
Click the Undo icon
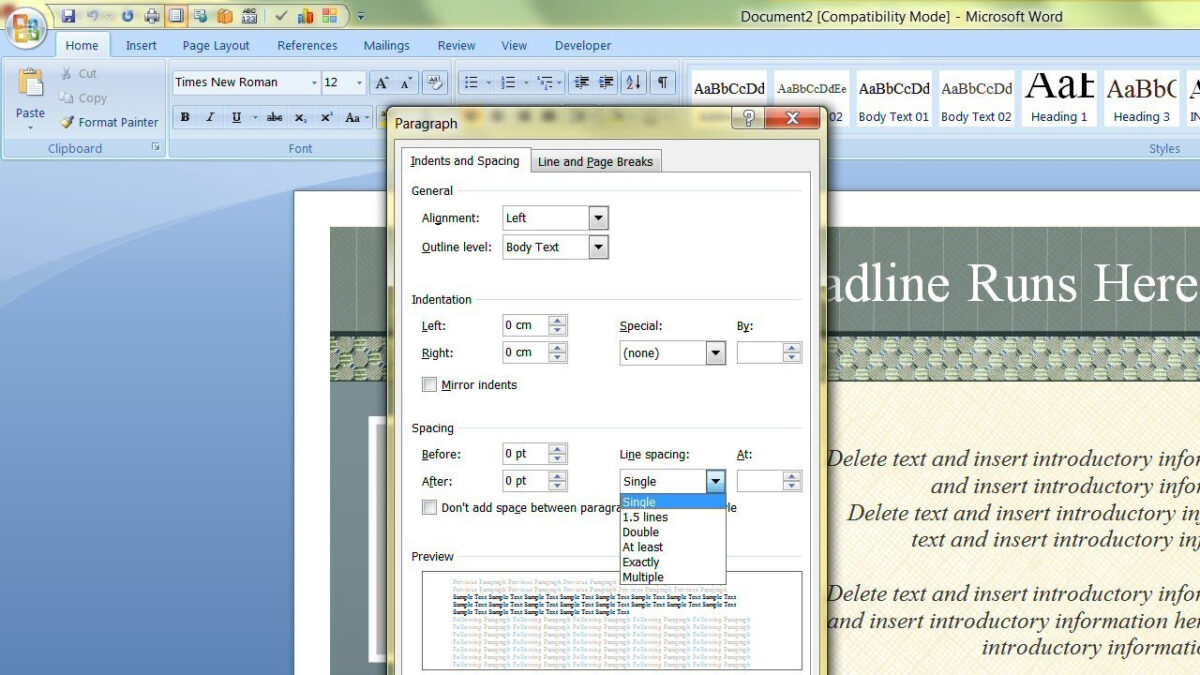[92, 15]
